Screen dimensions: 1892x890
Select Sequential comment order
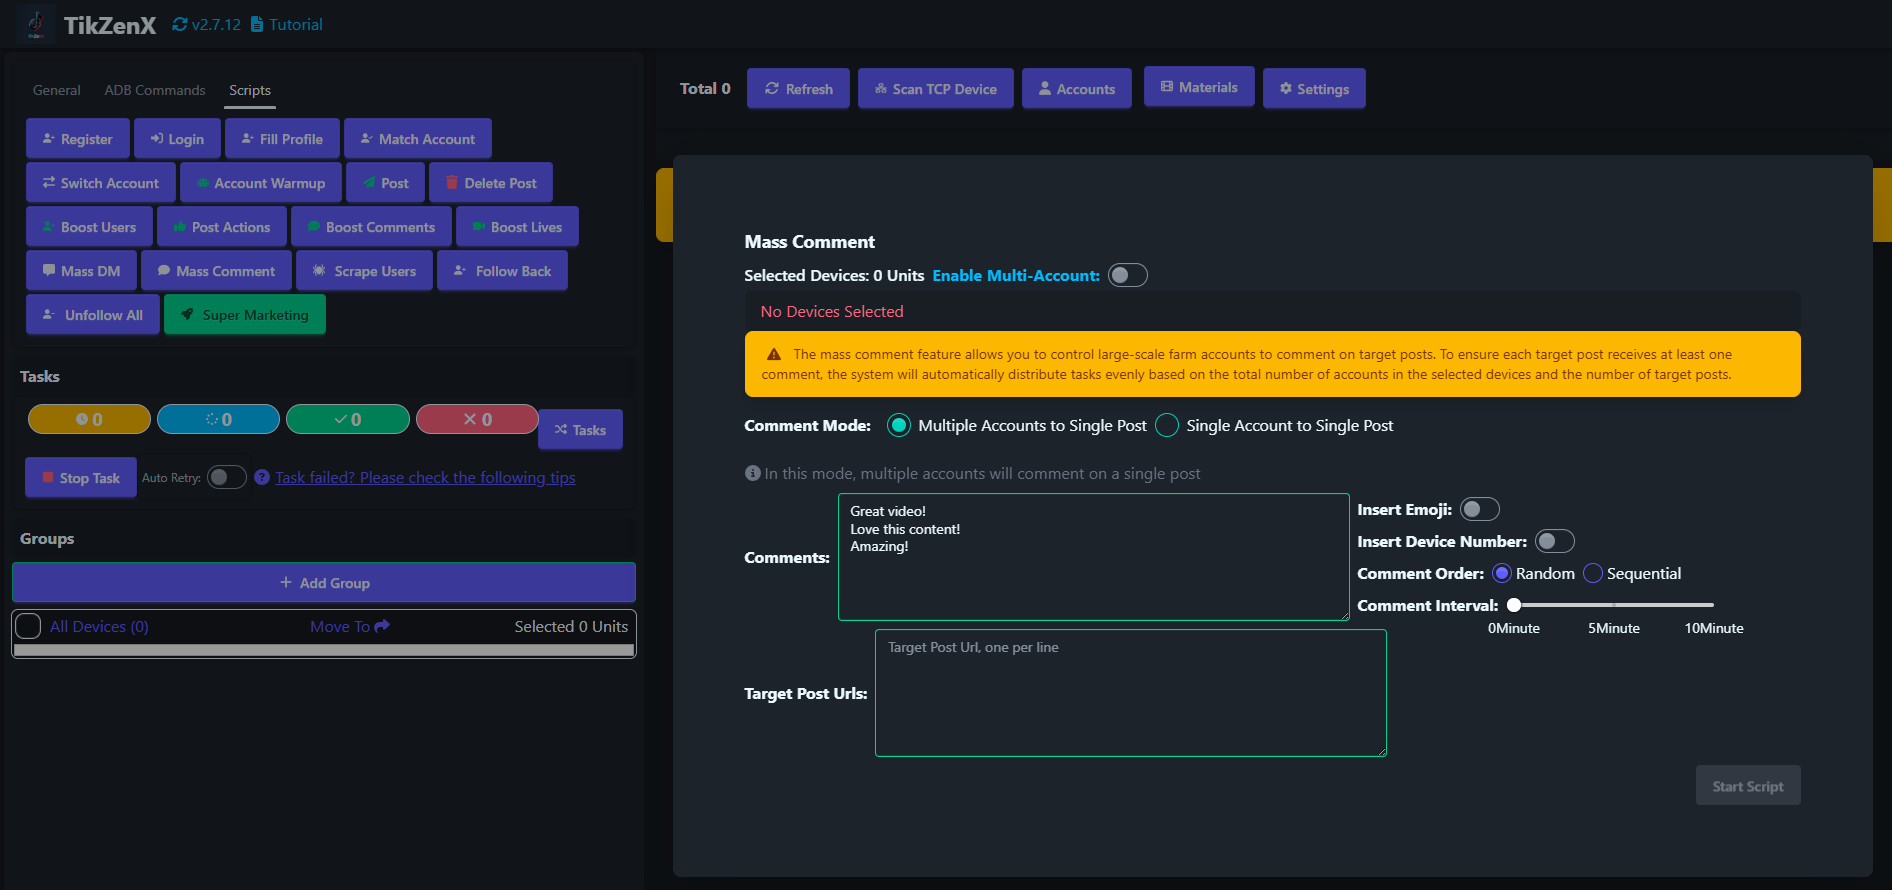[x=1593, y=573]
